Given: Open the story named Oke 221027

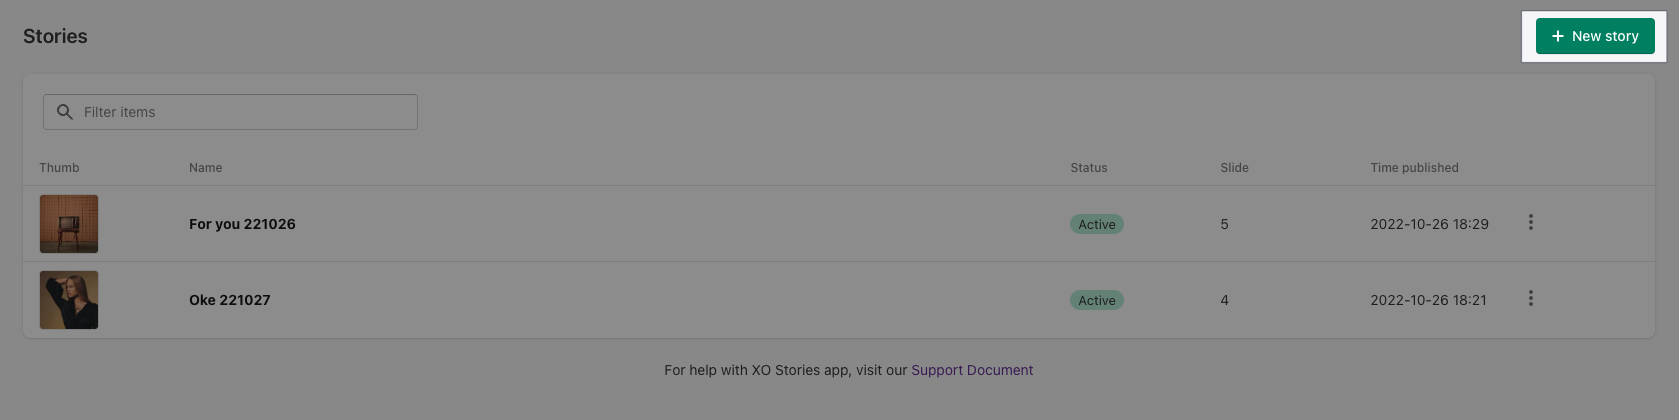Looking at the screenshot, I should point(230,300).
